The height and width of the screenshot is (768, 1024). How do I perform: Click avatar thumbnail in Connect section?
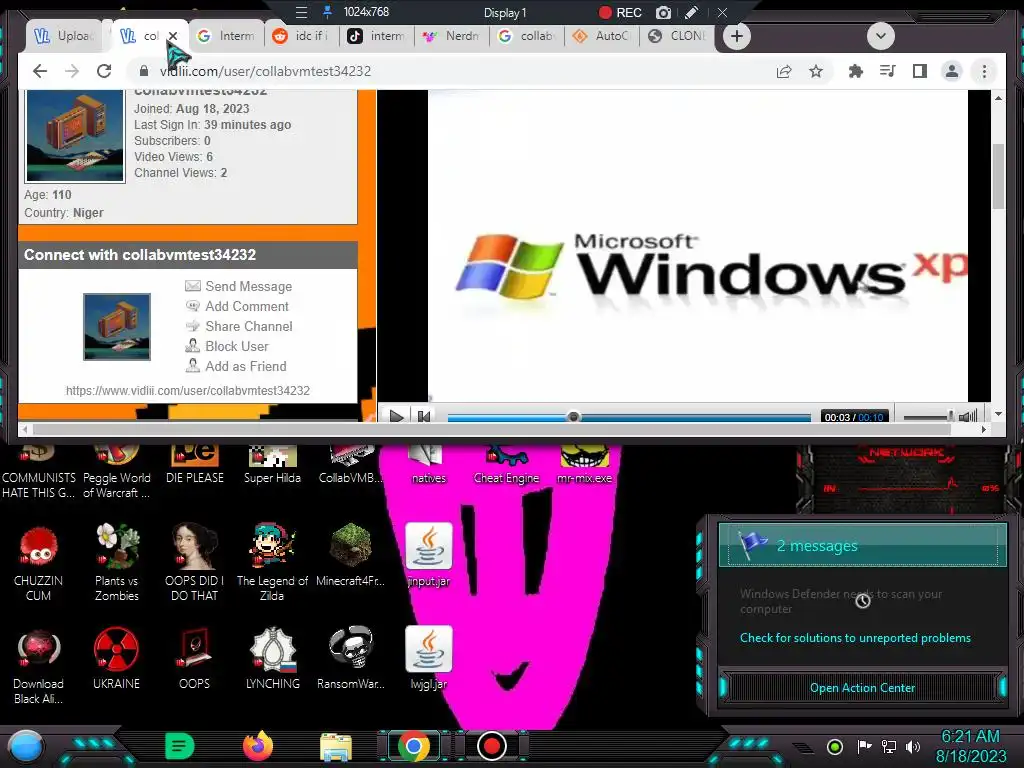(x=117, y=327)
